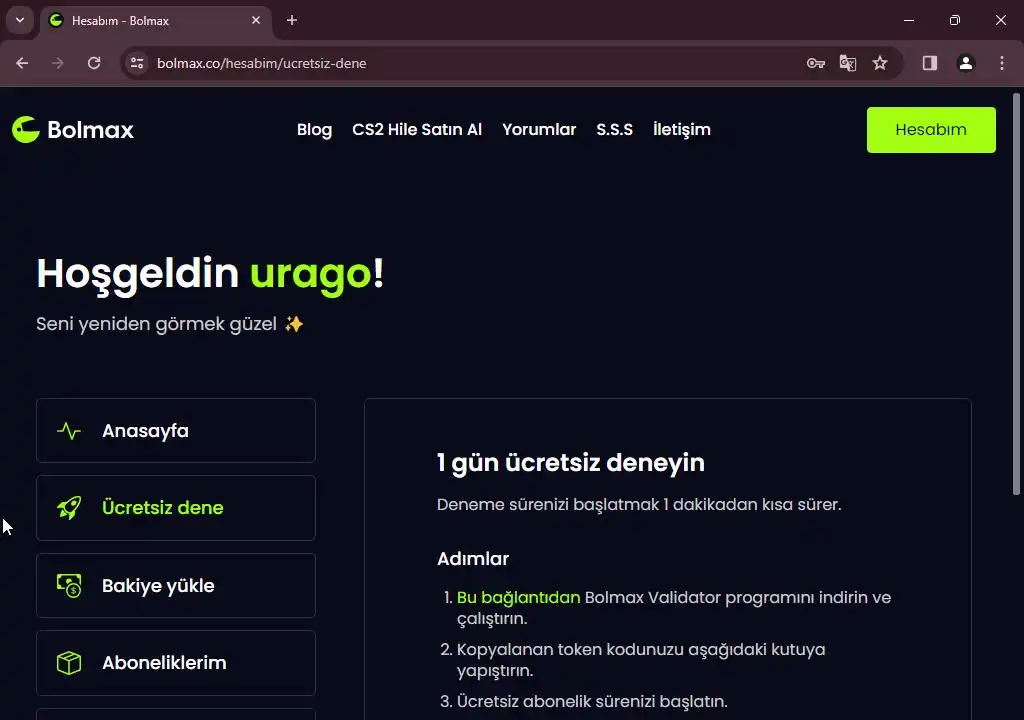
Task: Follow the Bu bağlantıdan download link
Action: [x=518, y=597]
